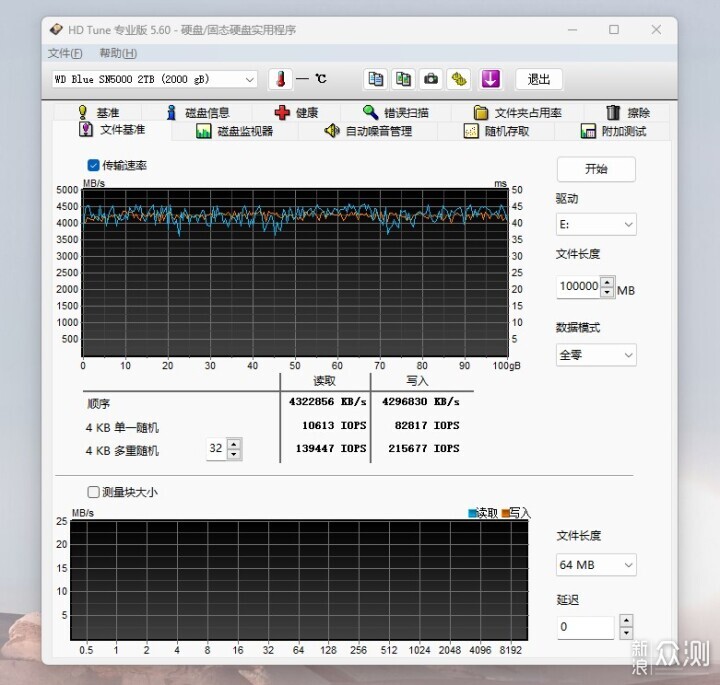The width and height of the screenshot is (720, 685).
Task: Open the 磁盘监视器 disk monitor tab
Action: coord(235,131)
